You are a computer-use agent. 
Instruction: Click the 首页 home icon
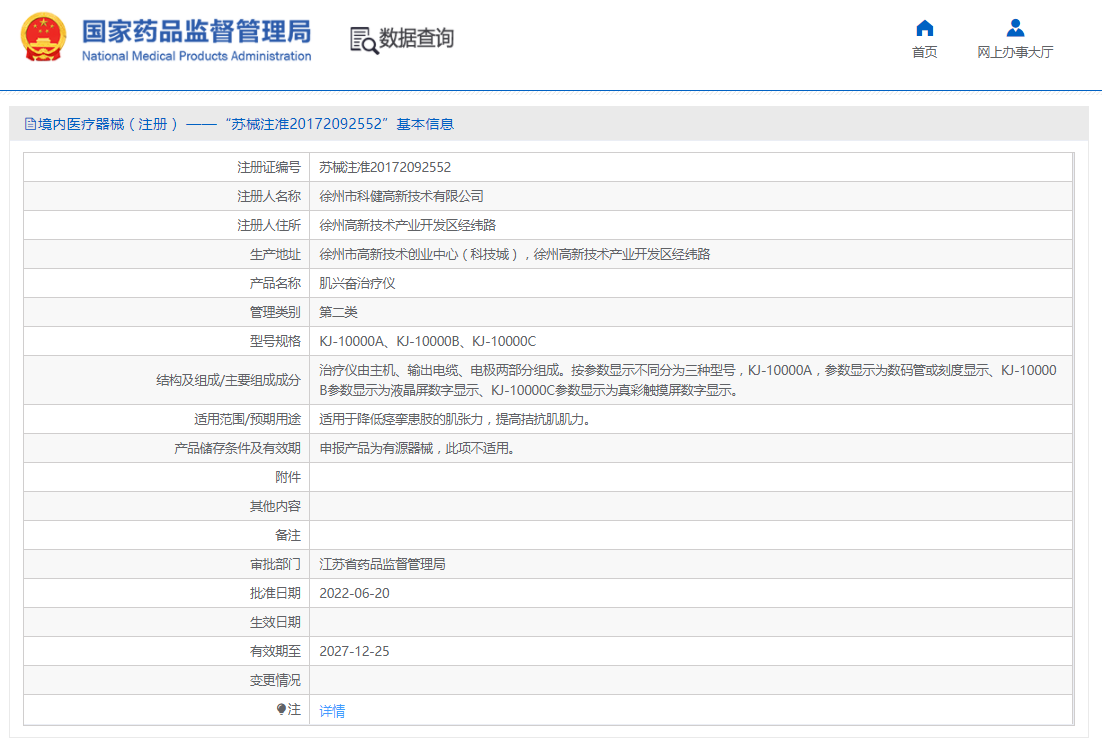click(x=924, y=28)
